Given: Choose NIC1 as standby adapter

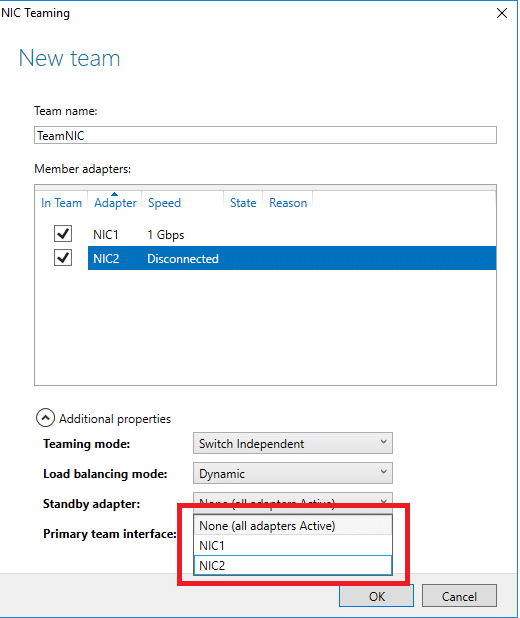Looking at the screenshot, I should (x=293, y=545).
